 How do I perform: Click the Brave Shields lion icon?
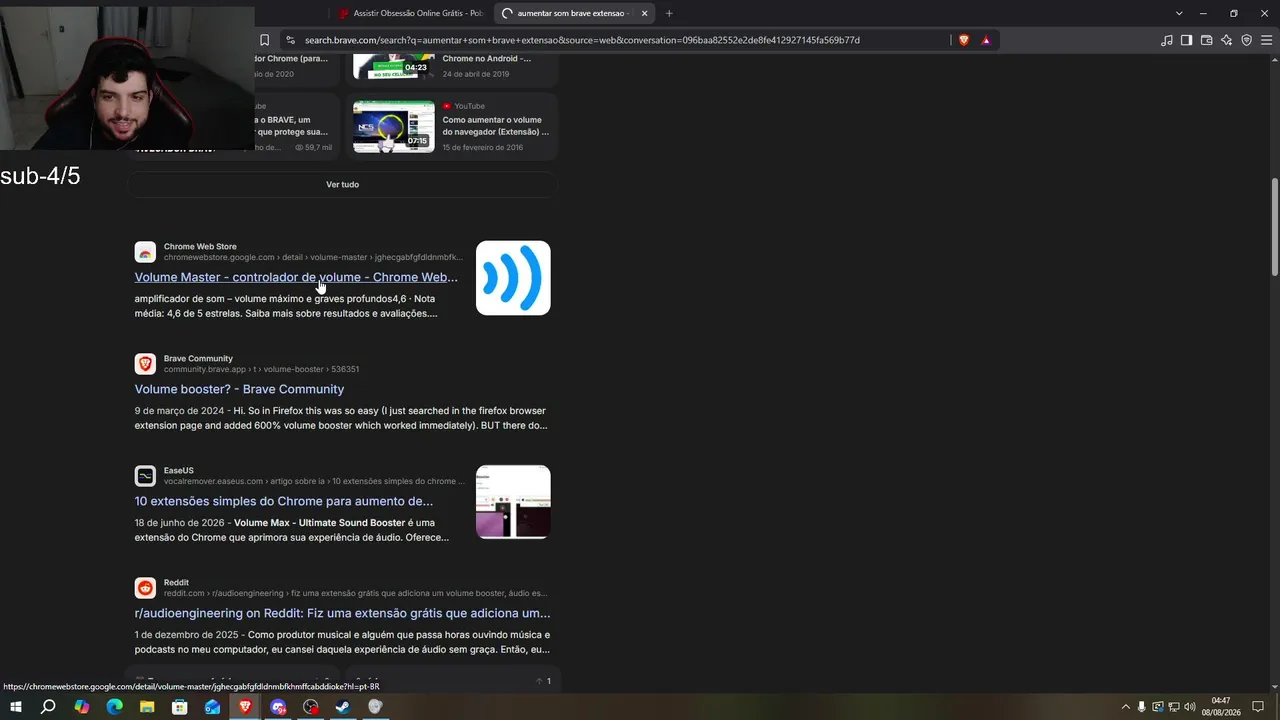coord(964,40)
